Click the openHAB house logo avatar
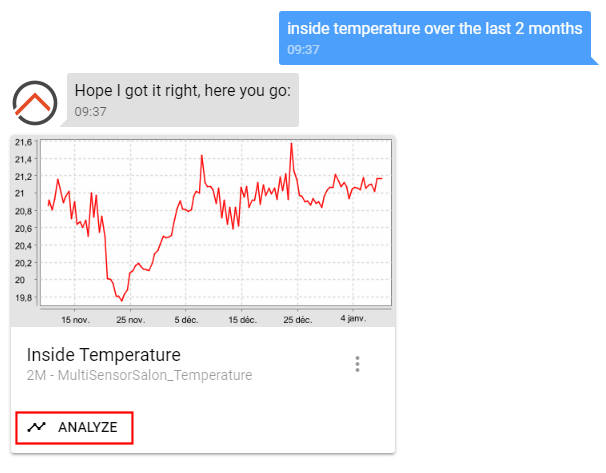 click(x=35, y=99)
